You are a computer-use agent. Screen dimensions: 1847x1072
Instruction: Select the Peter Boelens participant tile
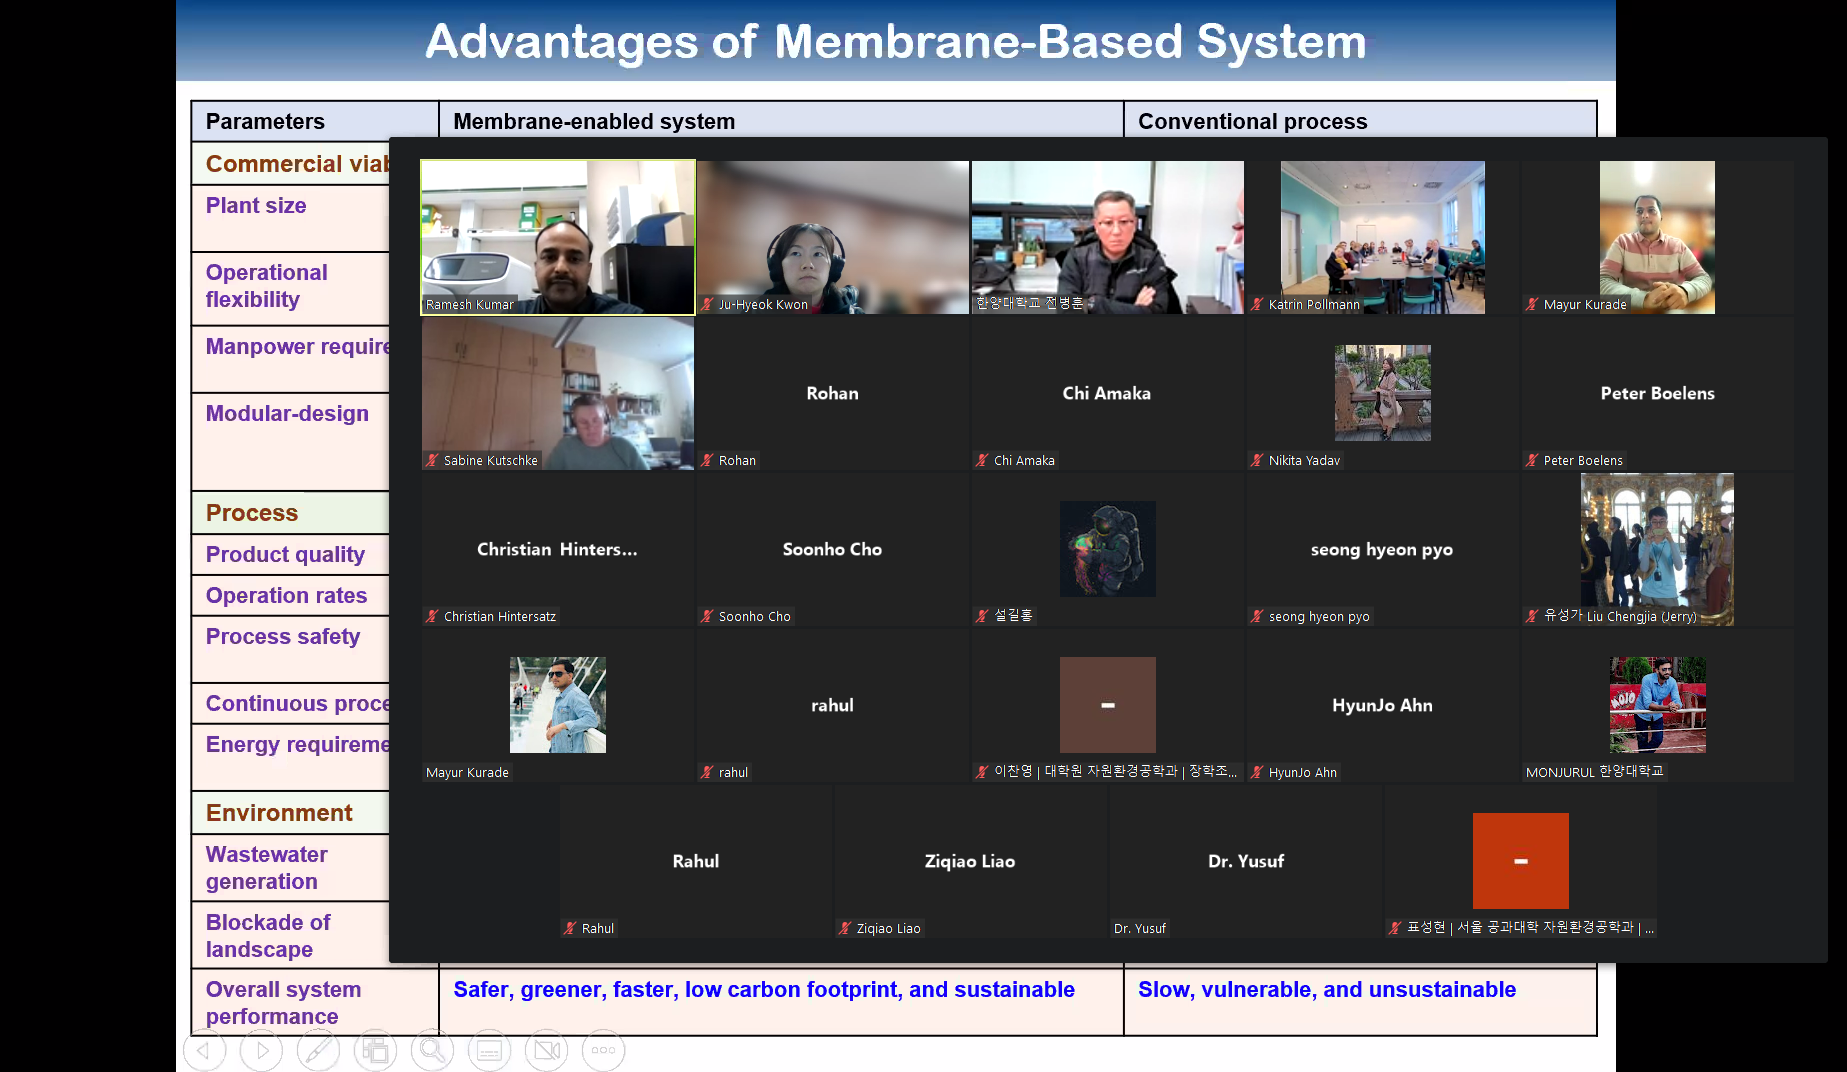click(x=1657, y=393)
